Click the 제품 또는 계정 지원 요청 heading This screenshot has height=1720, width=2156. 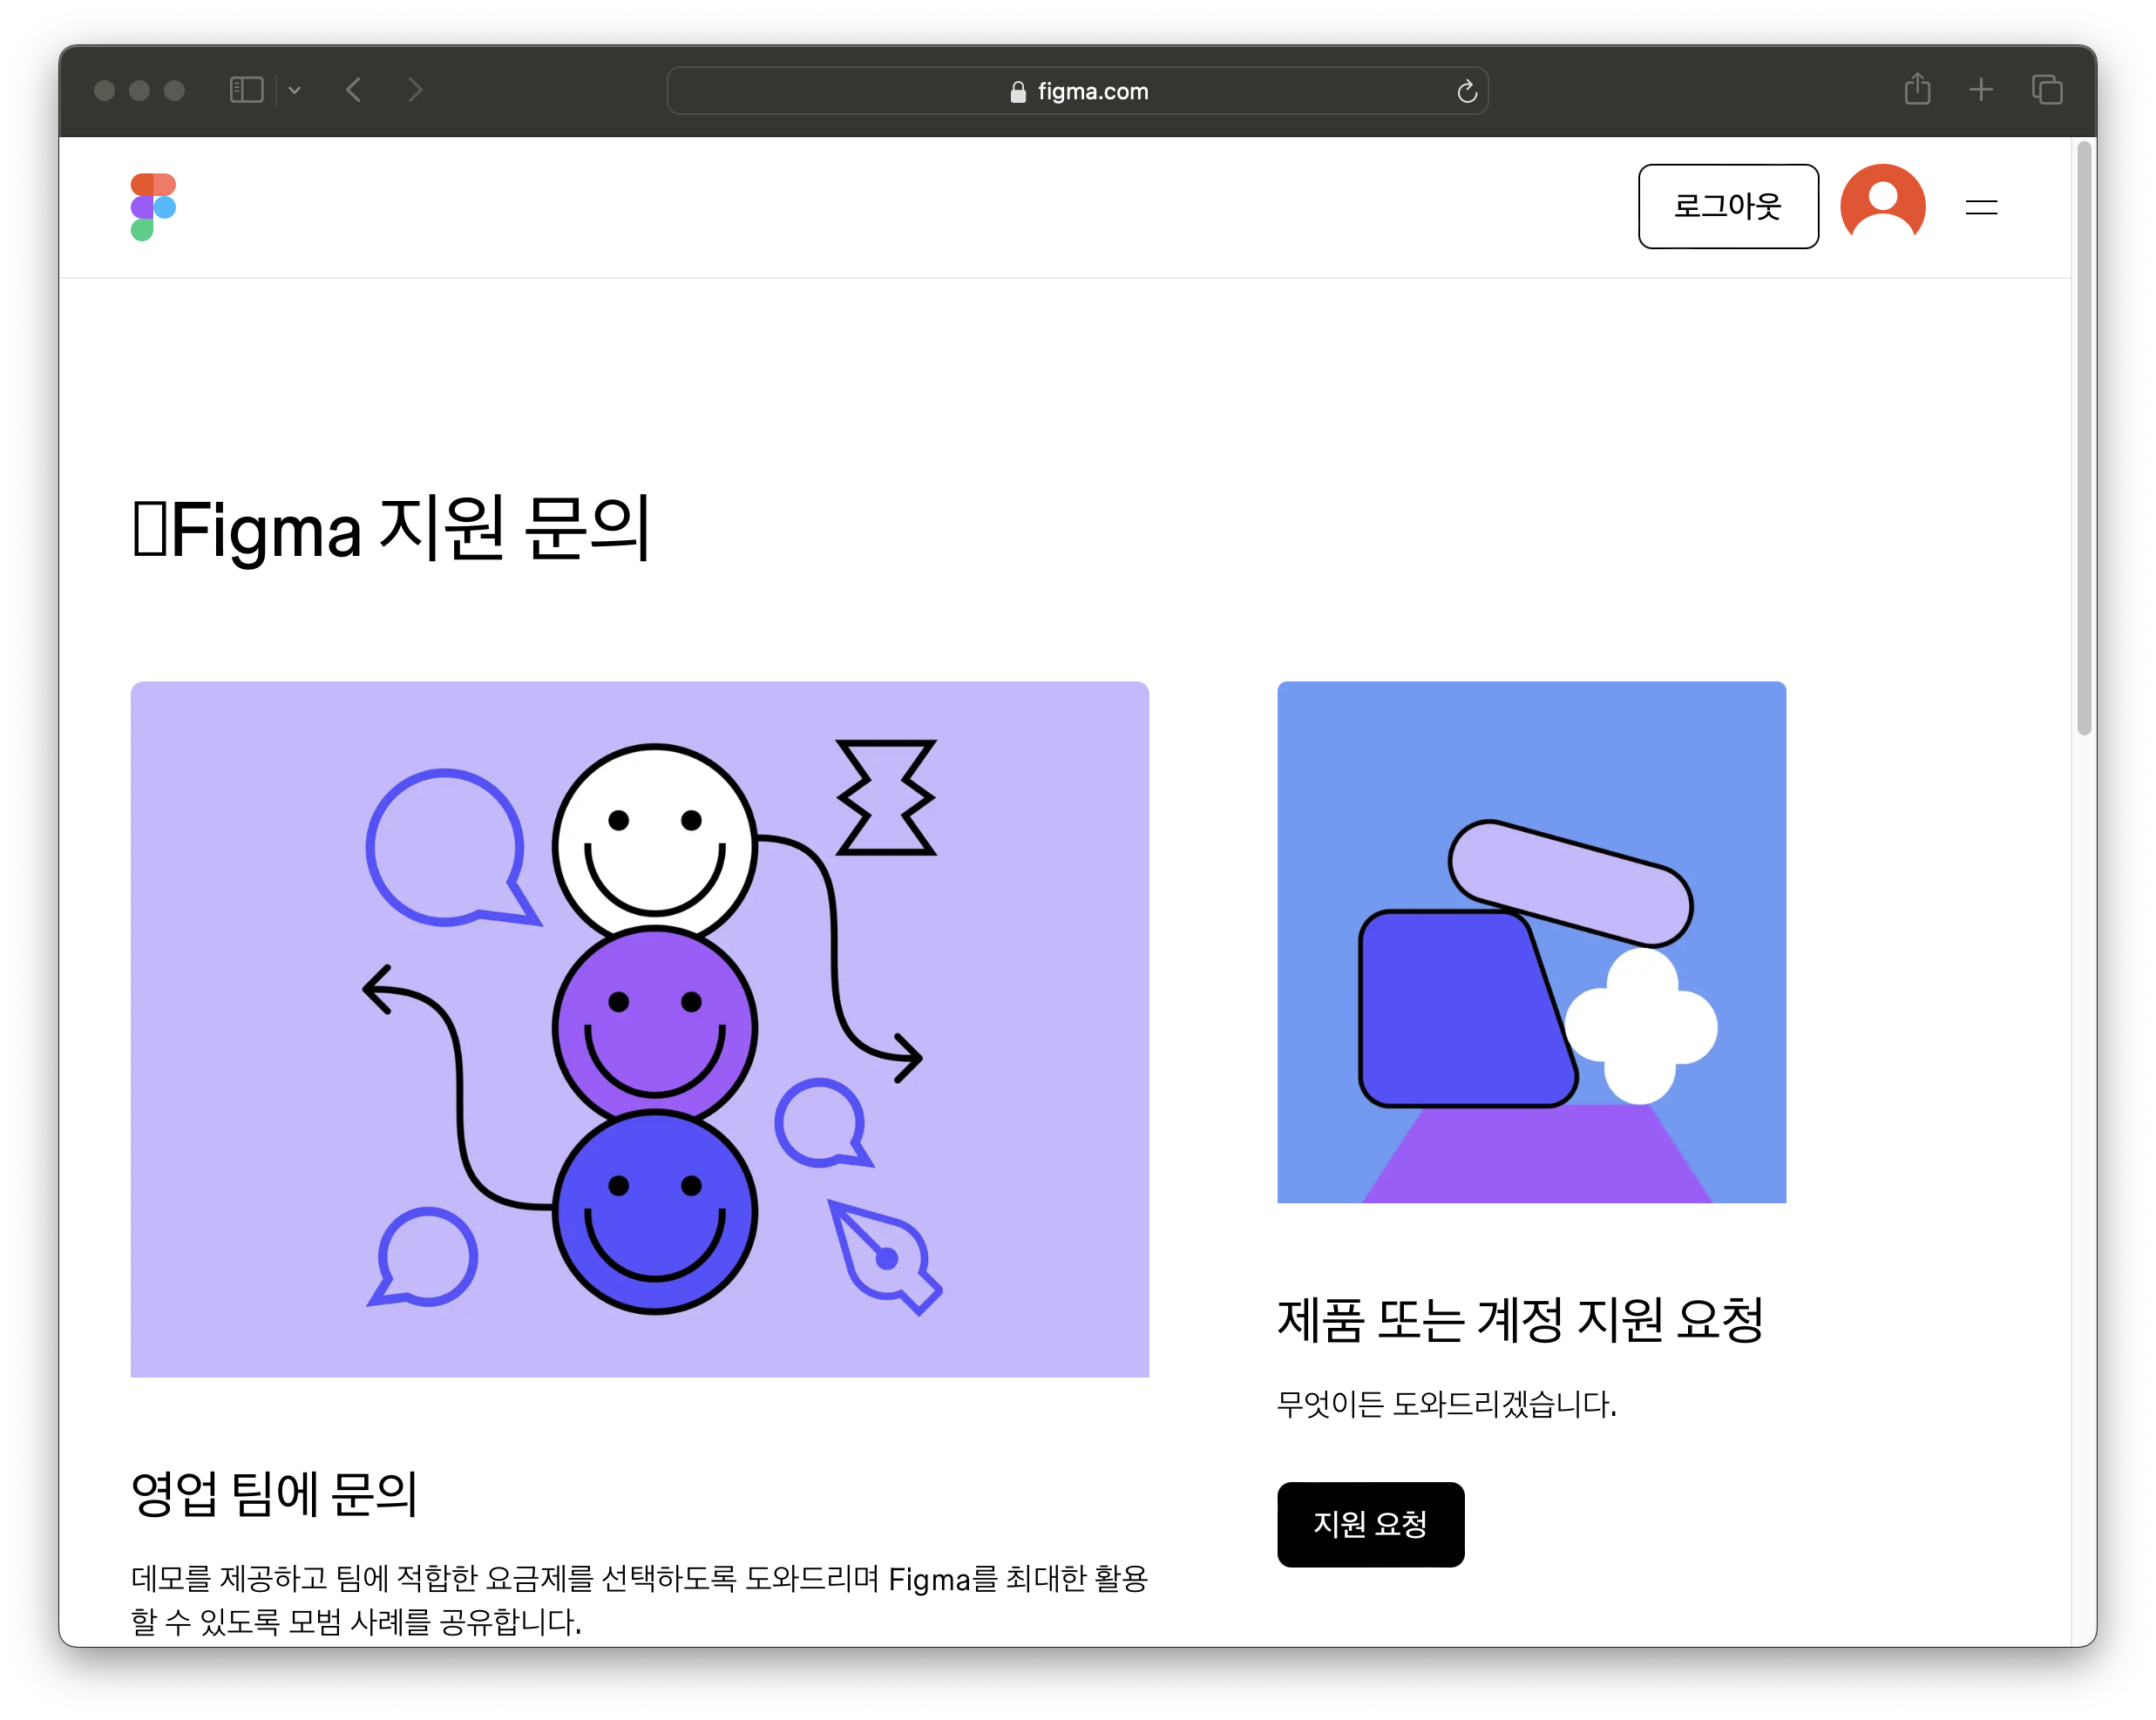coord(1519,1319)
